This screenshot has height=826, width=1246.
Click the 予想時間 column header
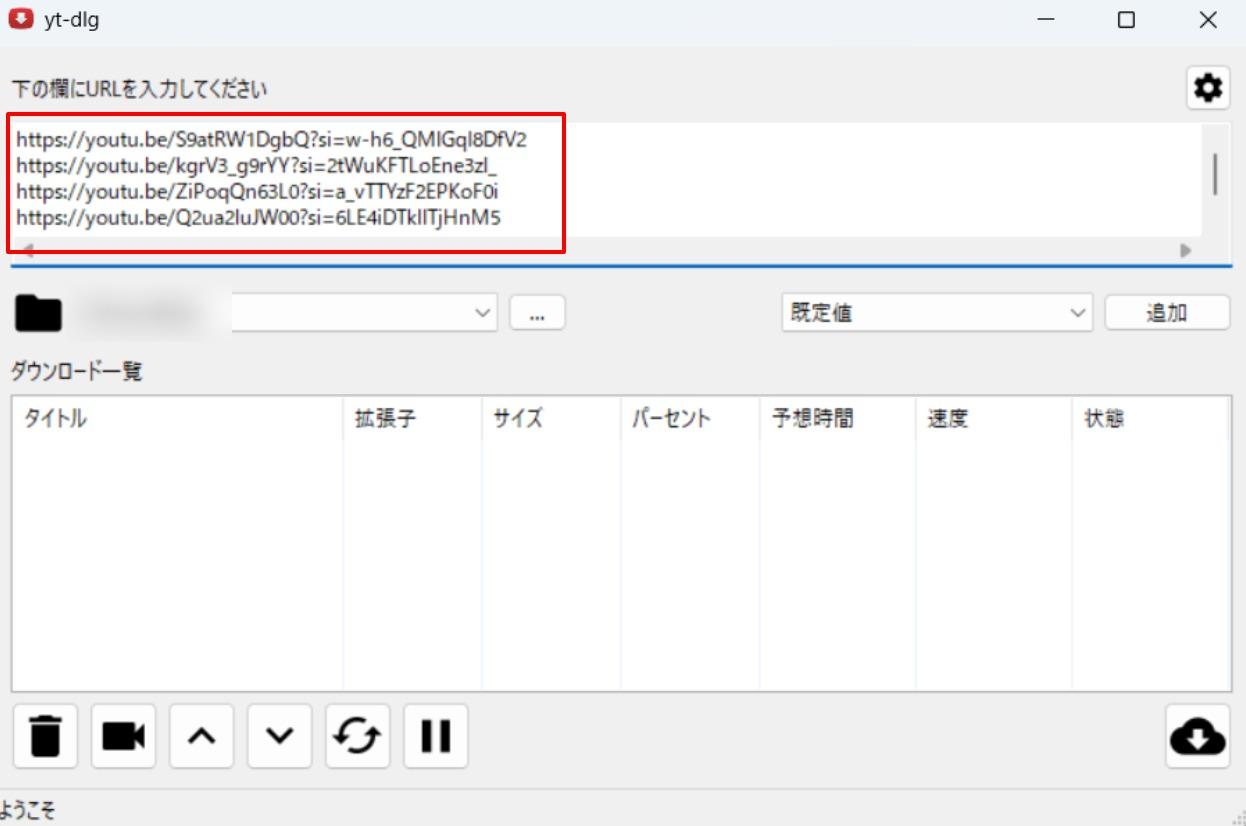[x=838, y=418]
